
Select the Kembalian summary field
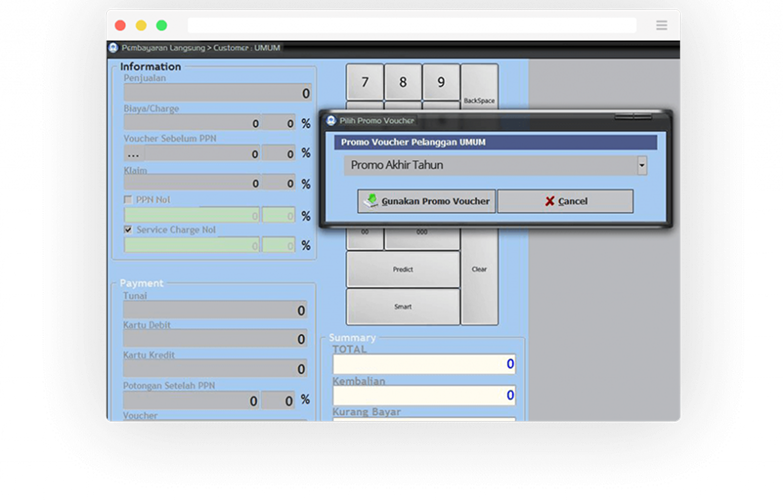(x=424, y=395)
